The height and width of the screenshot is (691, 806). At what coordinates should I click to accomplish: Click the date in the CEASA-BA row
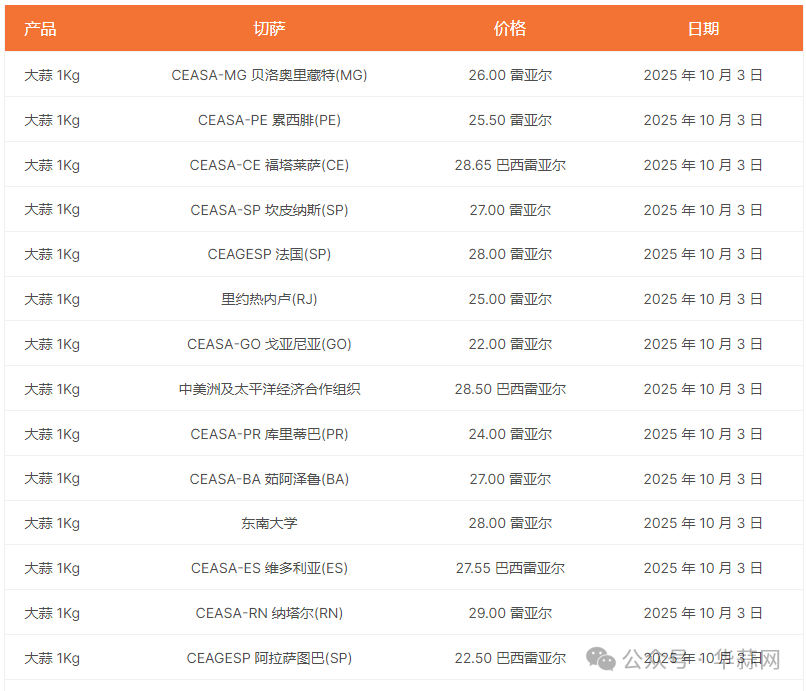pos(703,479)
